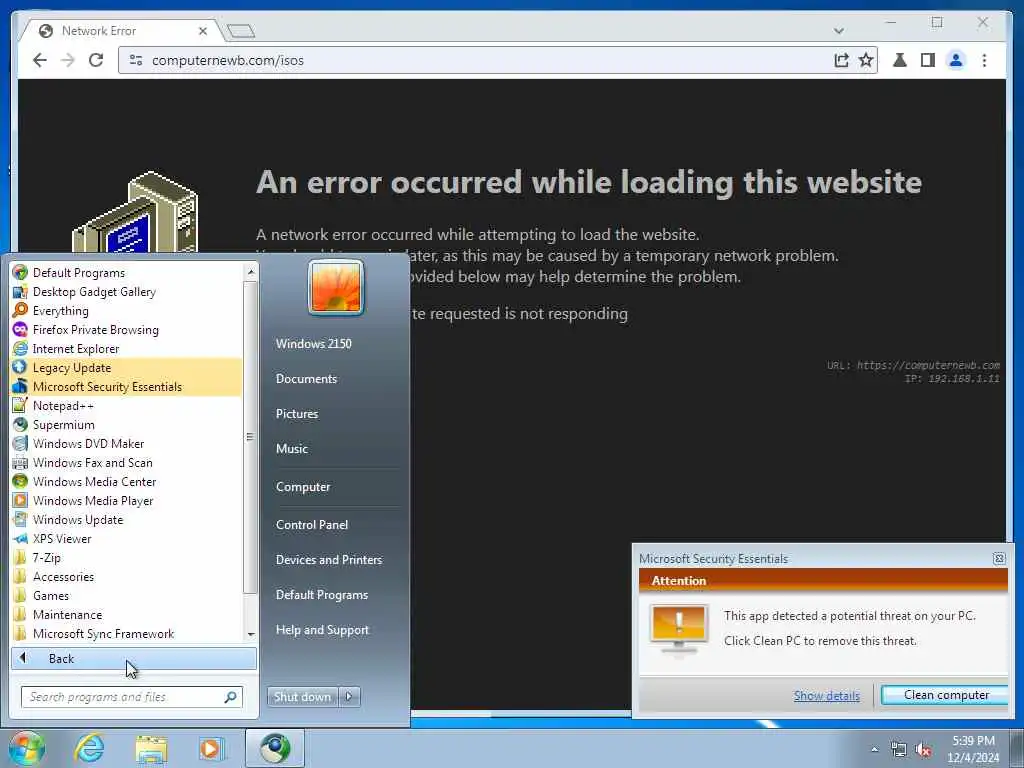Viewport: 1024px width, 768px height.
Task: Open Windows Media Center
Action: pos(126,481)
